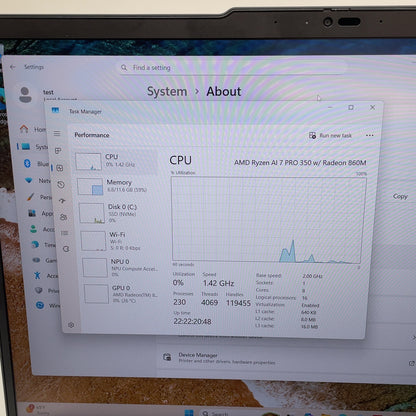Open Processes page in Task Manager sidebar
416x416 pixels.
coord(58,151)
